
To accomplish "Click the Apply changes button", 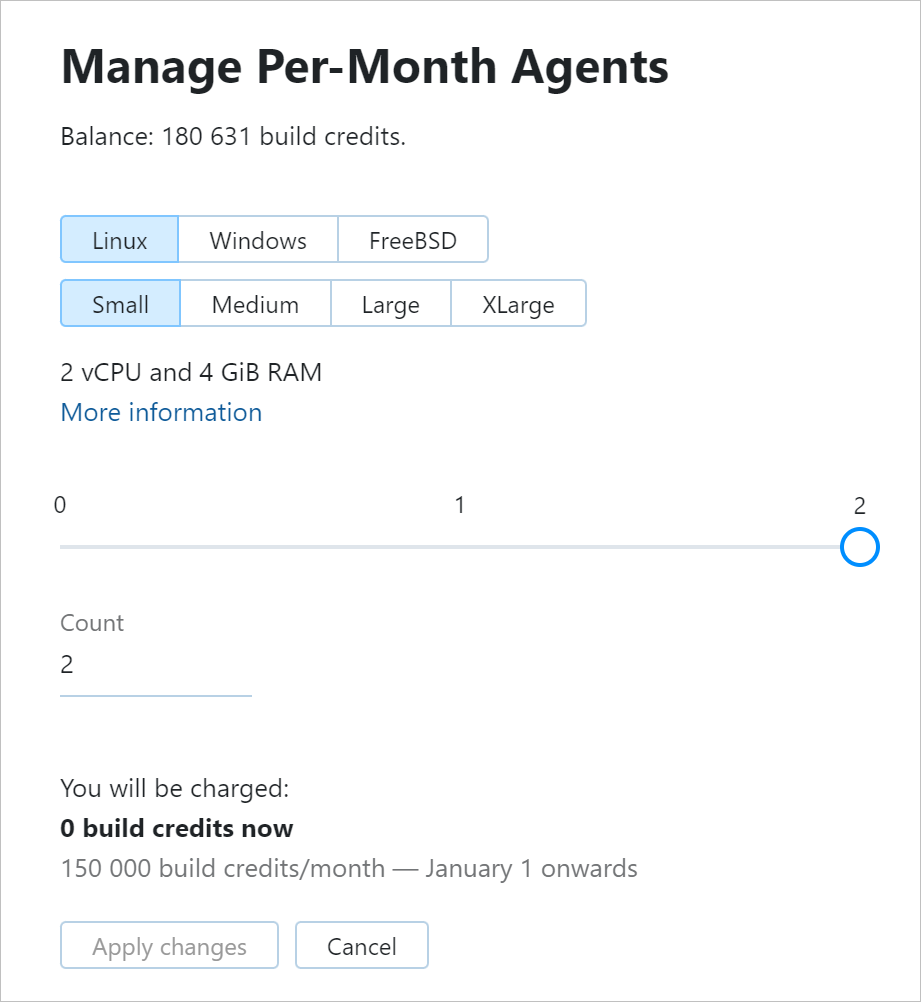I will coord(168,945).
